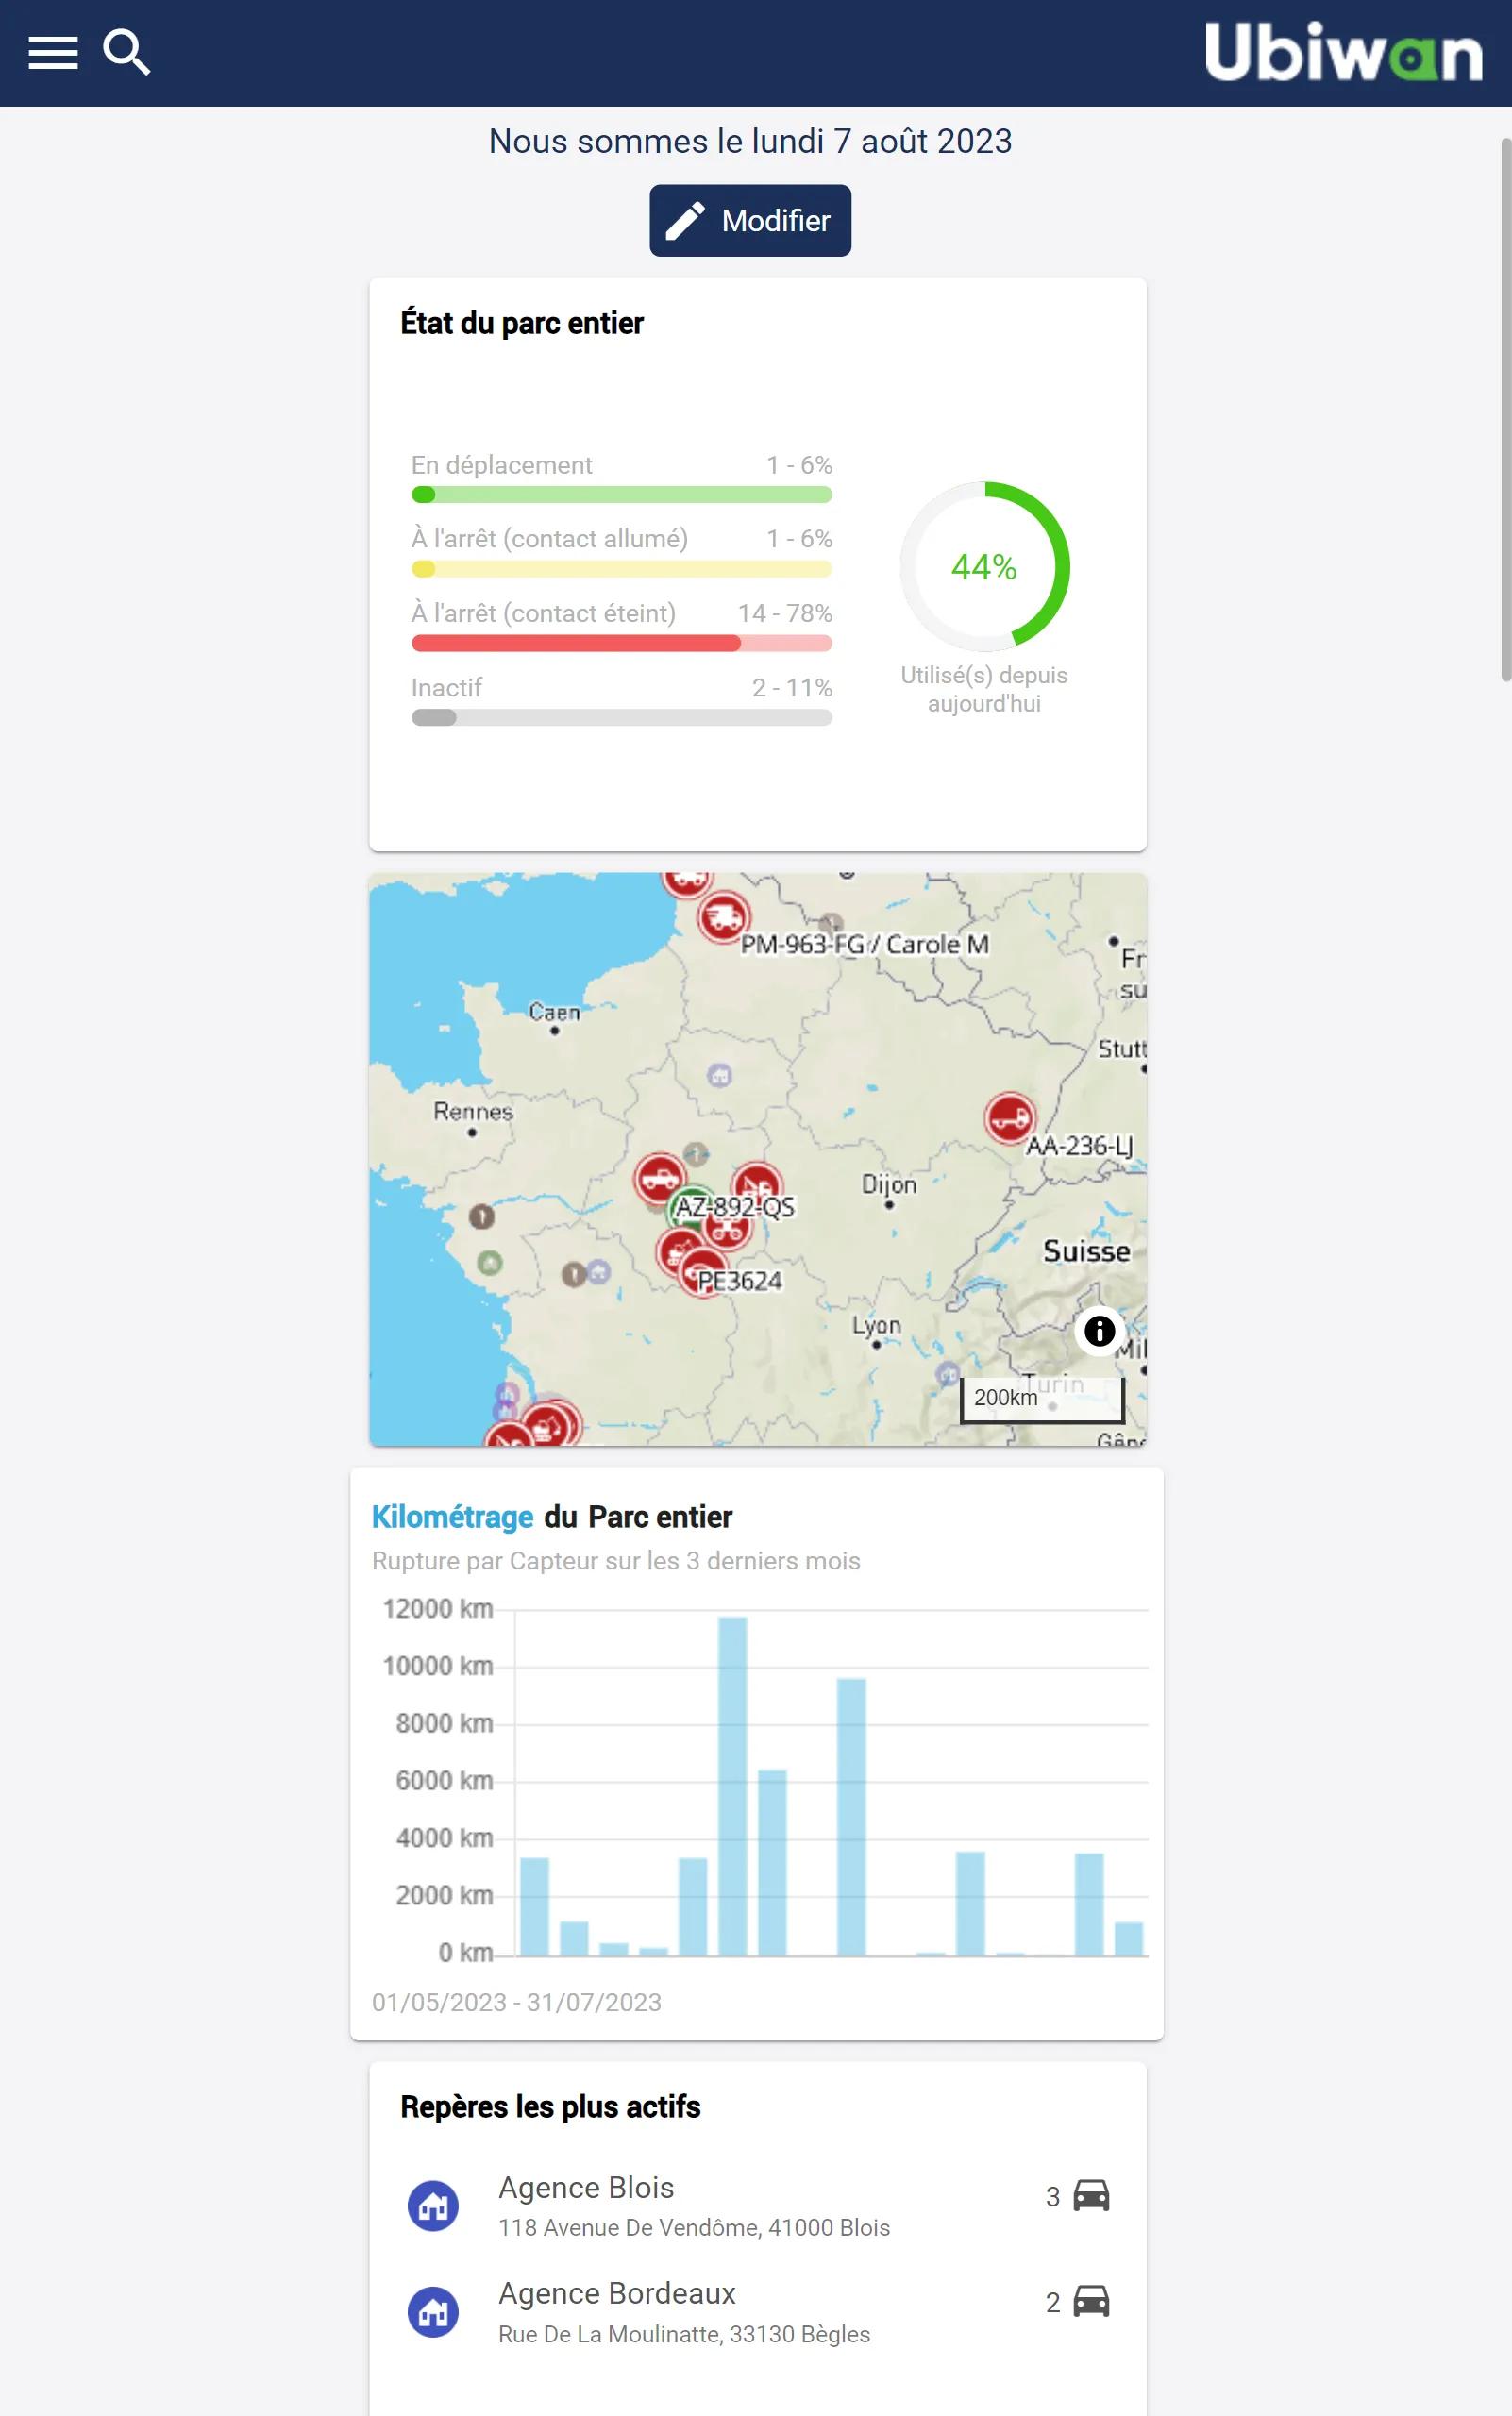
Task: Click the "14 - 78%" value
Action: (x=785, y=613)
